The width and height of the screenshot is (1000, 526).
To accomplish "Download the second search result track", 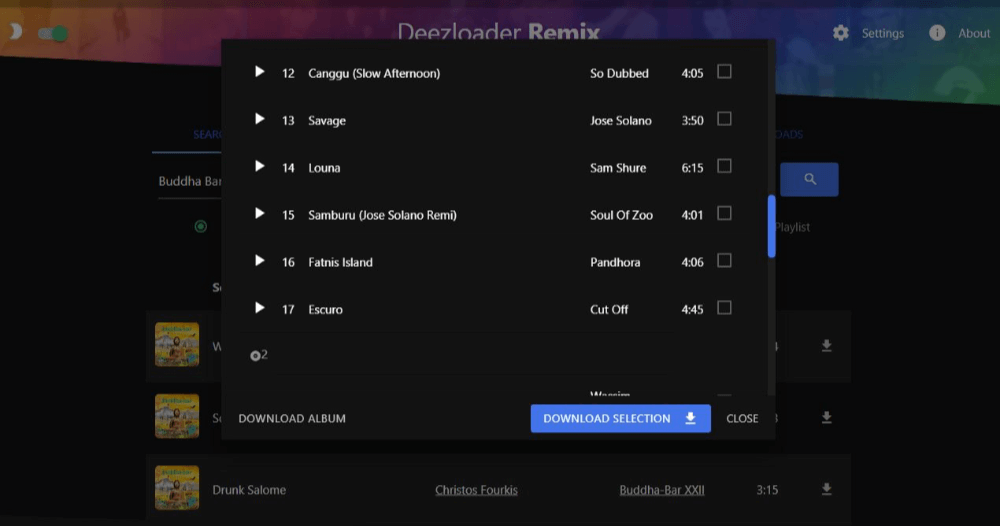I will pos(827,418).
